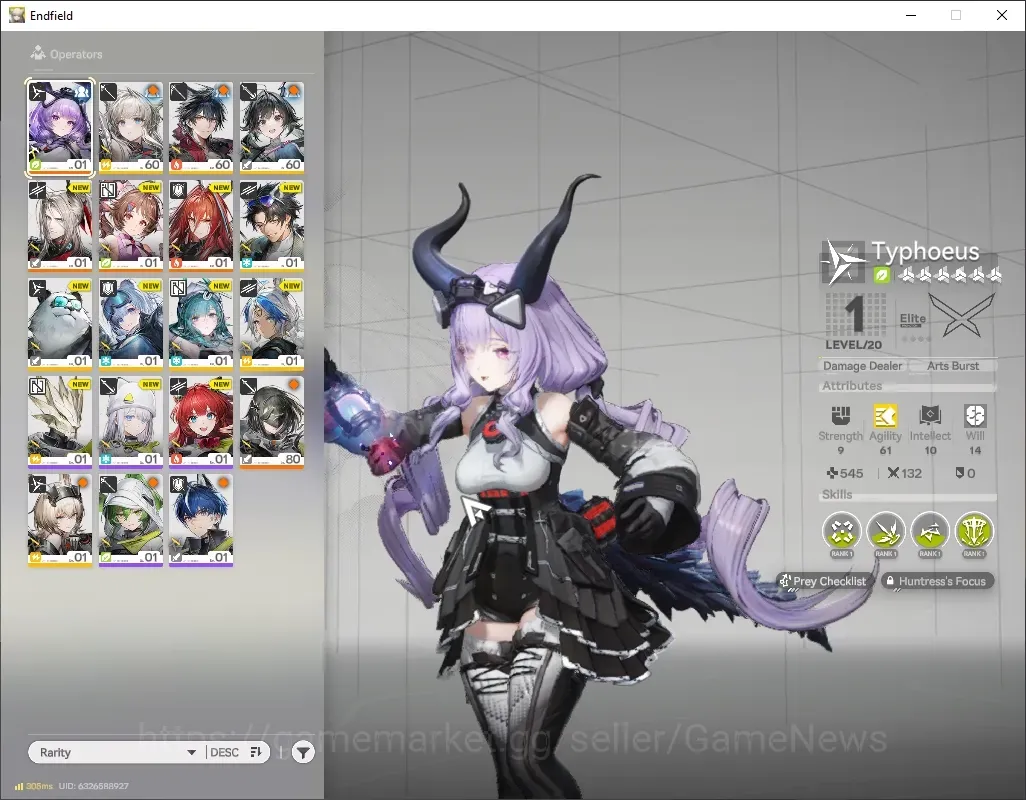Click the Operators header icon
The width and height of the screenshot is (1026, 800).
[38, 53]
